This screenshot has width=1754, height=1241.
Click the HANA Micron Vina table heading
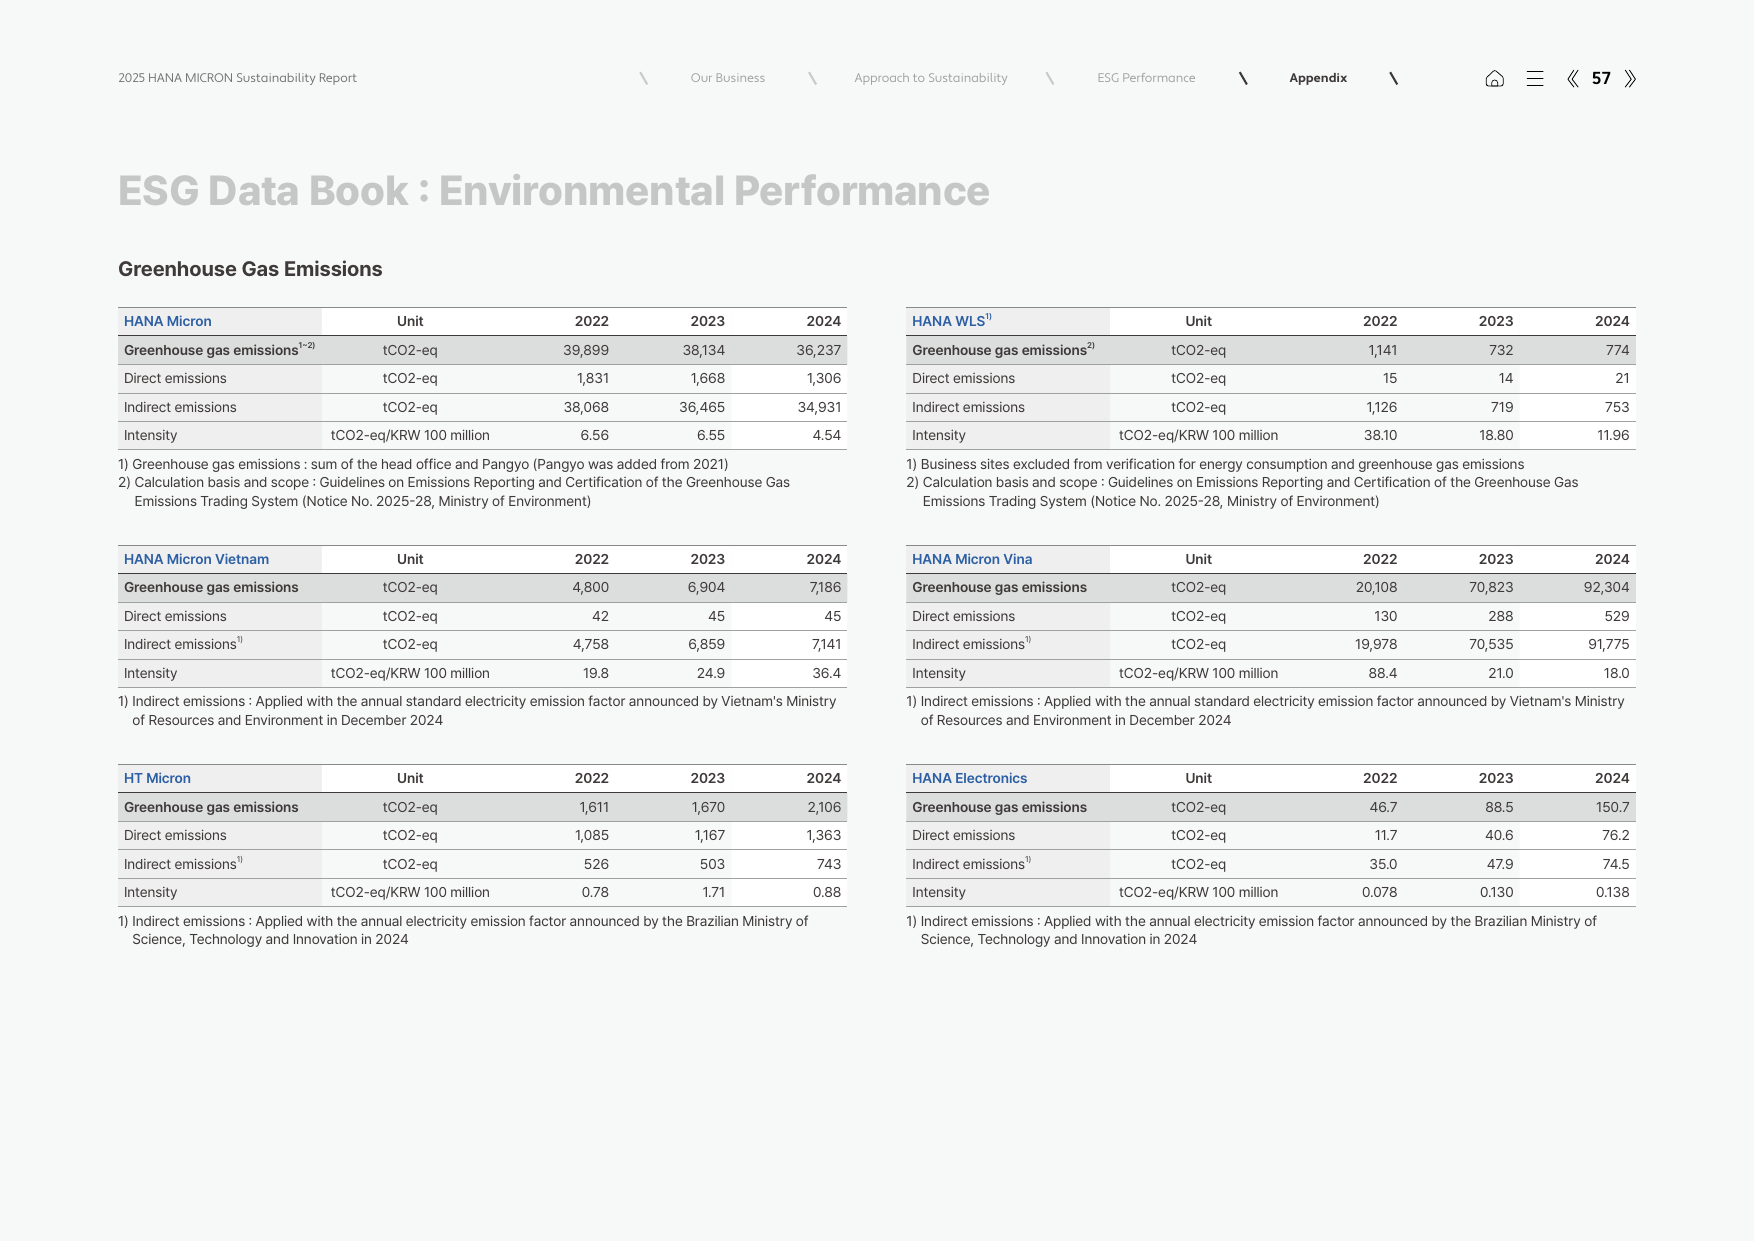click(972, 559)
